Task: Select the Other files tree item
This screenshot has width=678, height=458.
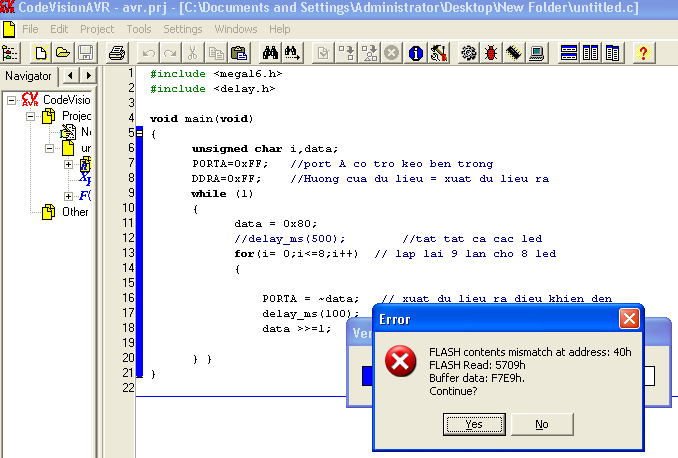Action: coord(75,212)
